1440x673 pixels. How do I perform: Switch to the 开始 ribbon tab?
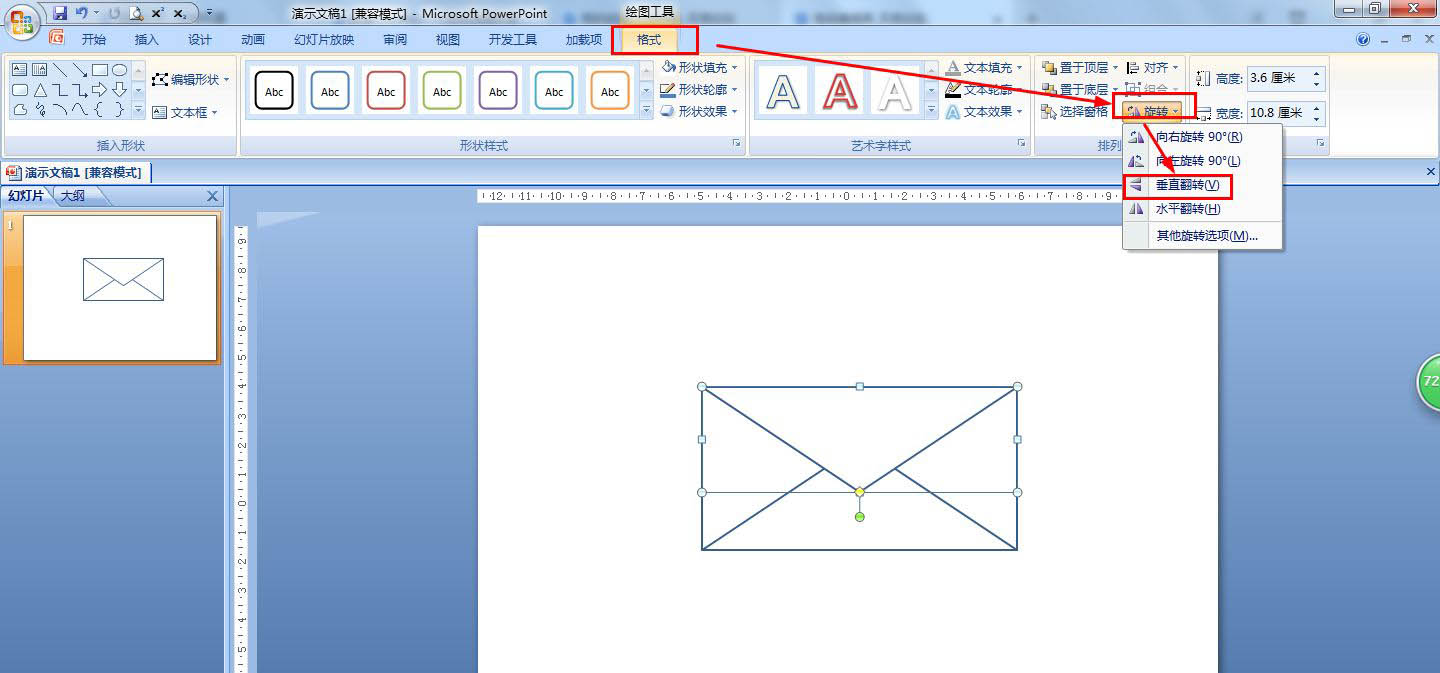click(94, 39)
